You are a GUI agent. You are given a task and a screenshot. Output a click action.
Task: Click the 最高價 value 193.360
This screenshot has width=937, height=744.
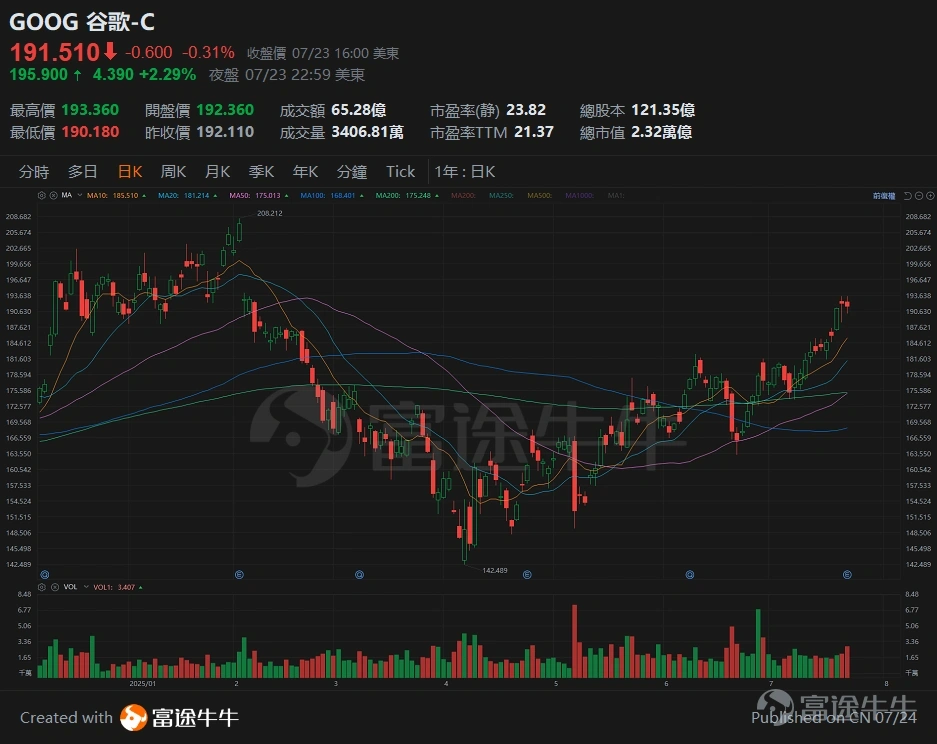[90, 110]
